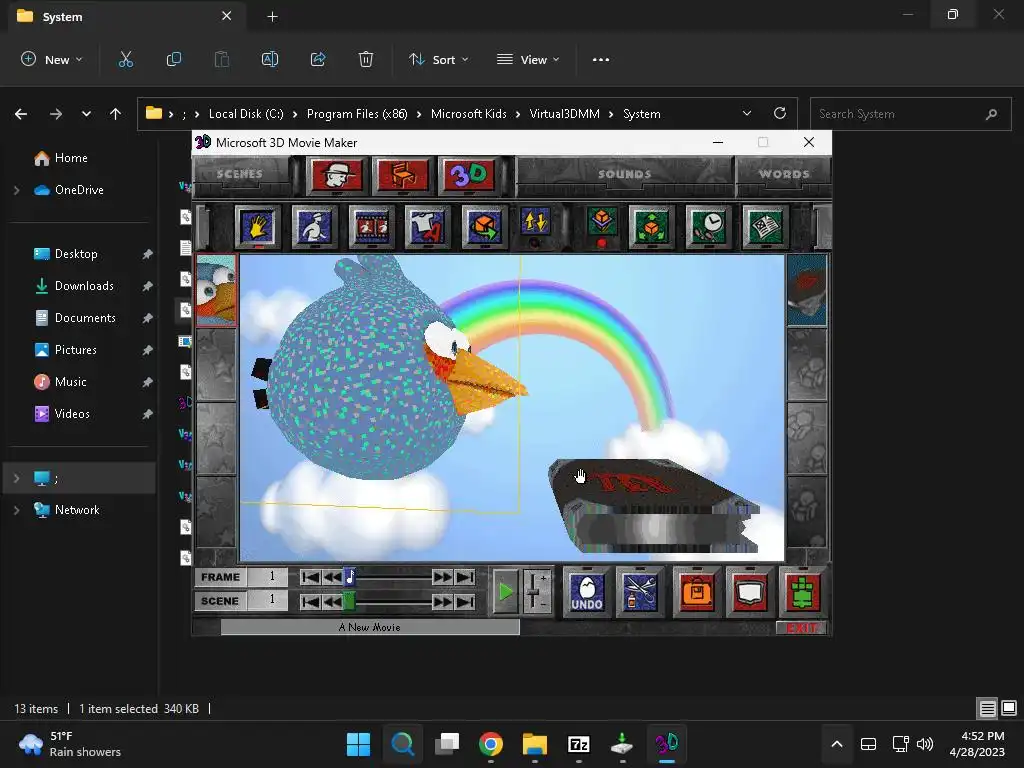Click the Windows Start button
Image resolution: width=1024 pixels, height=768 pixels.
tap(359, 744)
